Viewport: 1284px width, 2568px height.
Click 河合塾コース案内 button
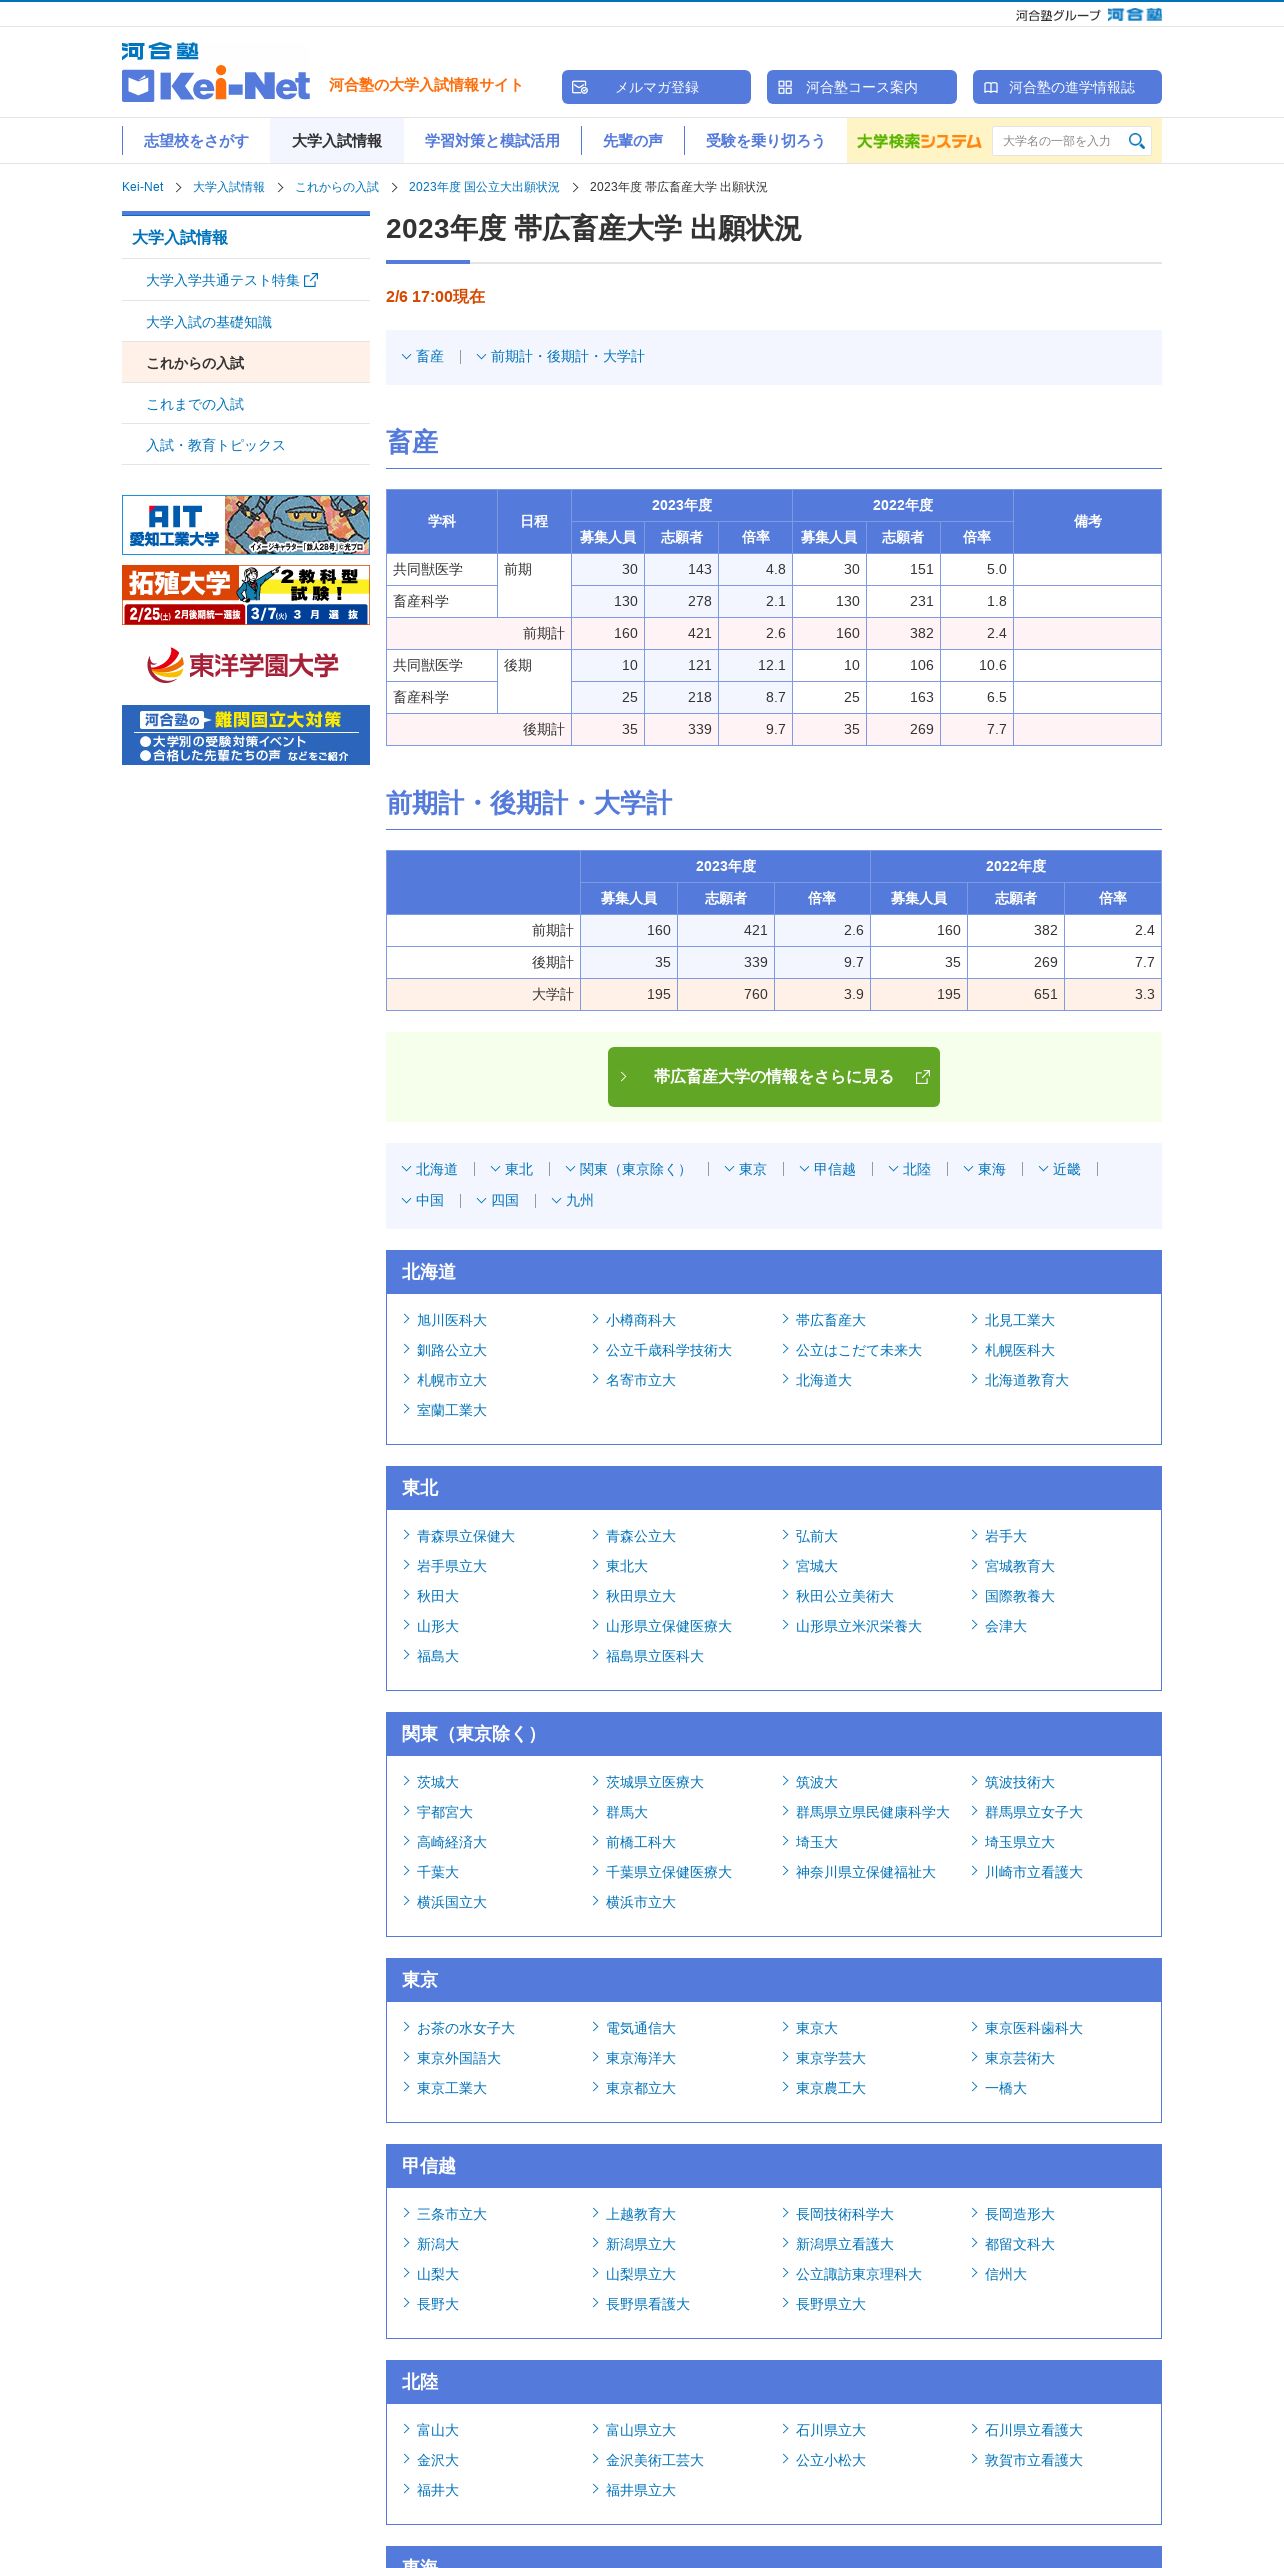click(862, 87)
